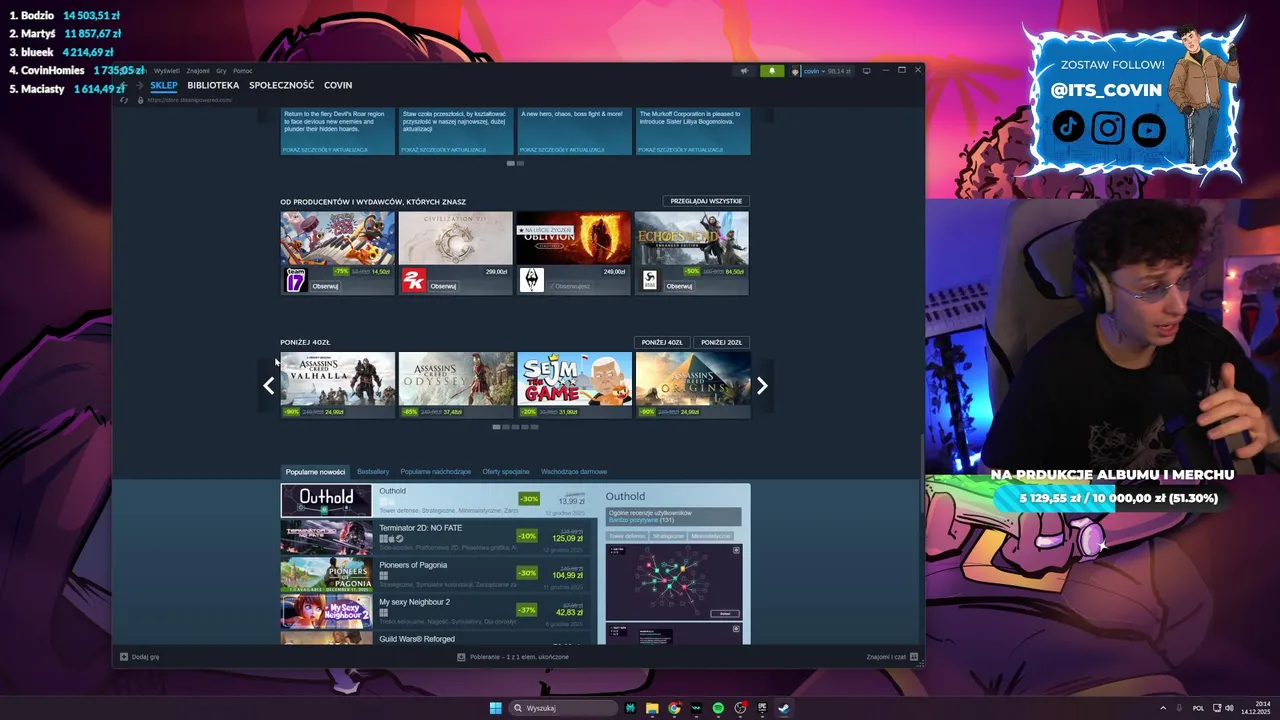Screen dimensions: 1280x720
Task: Open Terminator 2D: NO FATE row
Action: tap(438, 537)
